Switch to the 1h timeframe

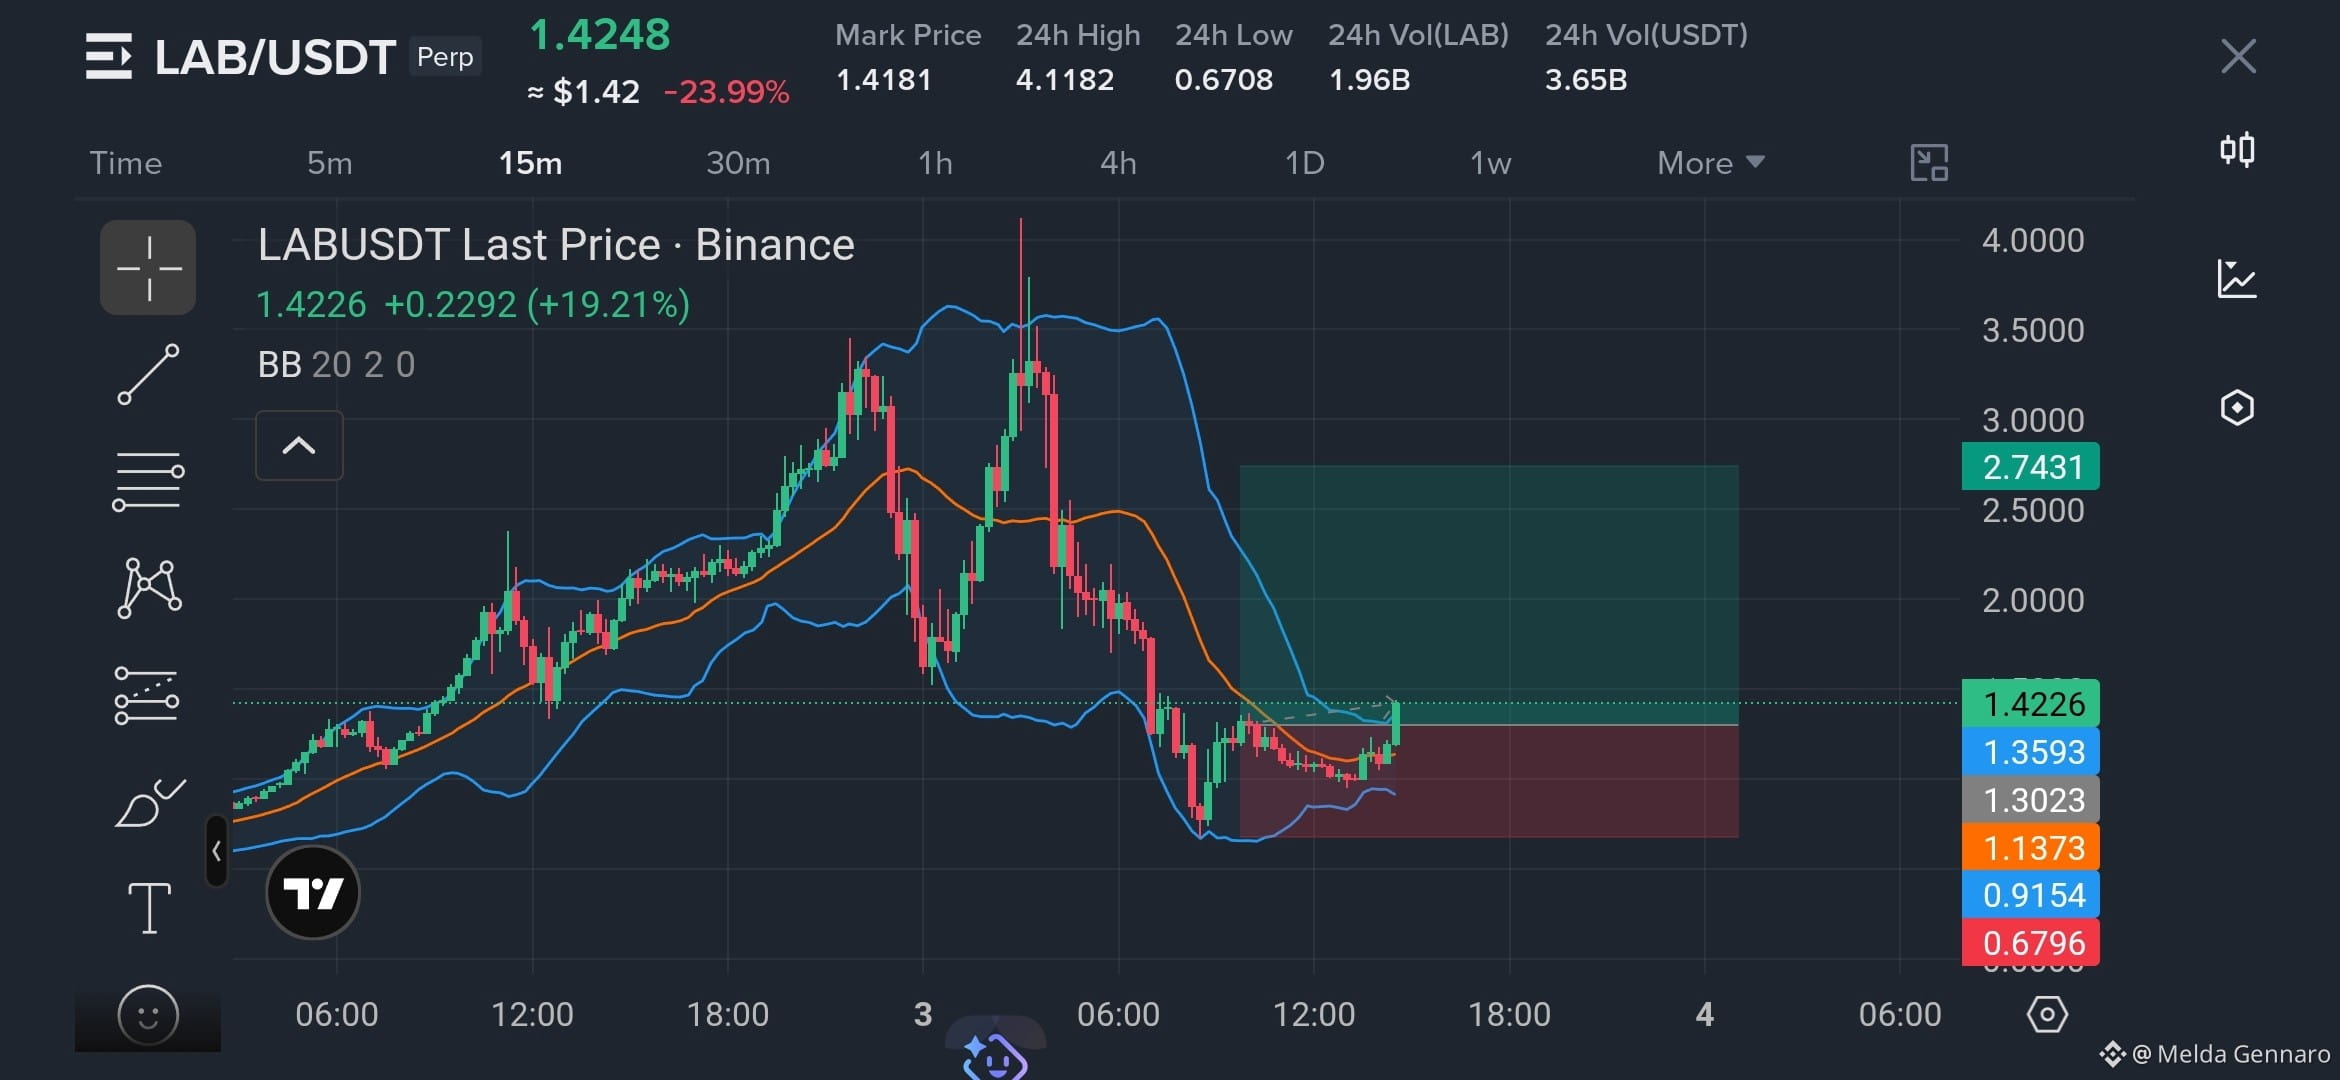click(935, 163)
